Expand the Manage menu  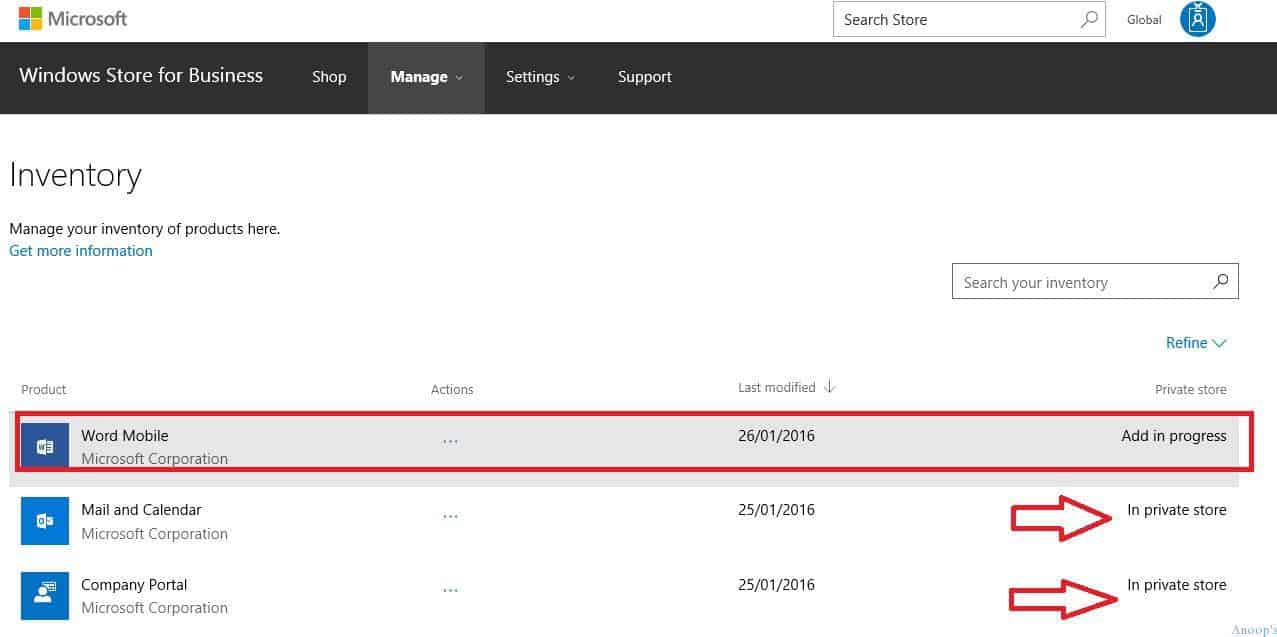pyautogui.click(x=426, y=77)
